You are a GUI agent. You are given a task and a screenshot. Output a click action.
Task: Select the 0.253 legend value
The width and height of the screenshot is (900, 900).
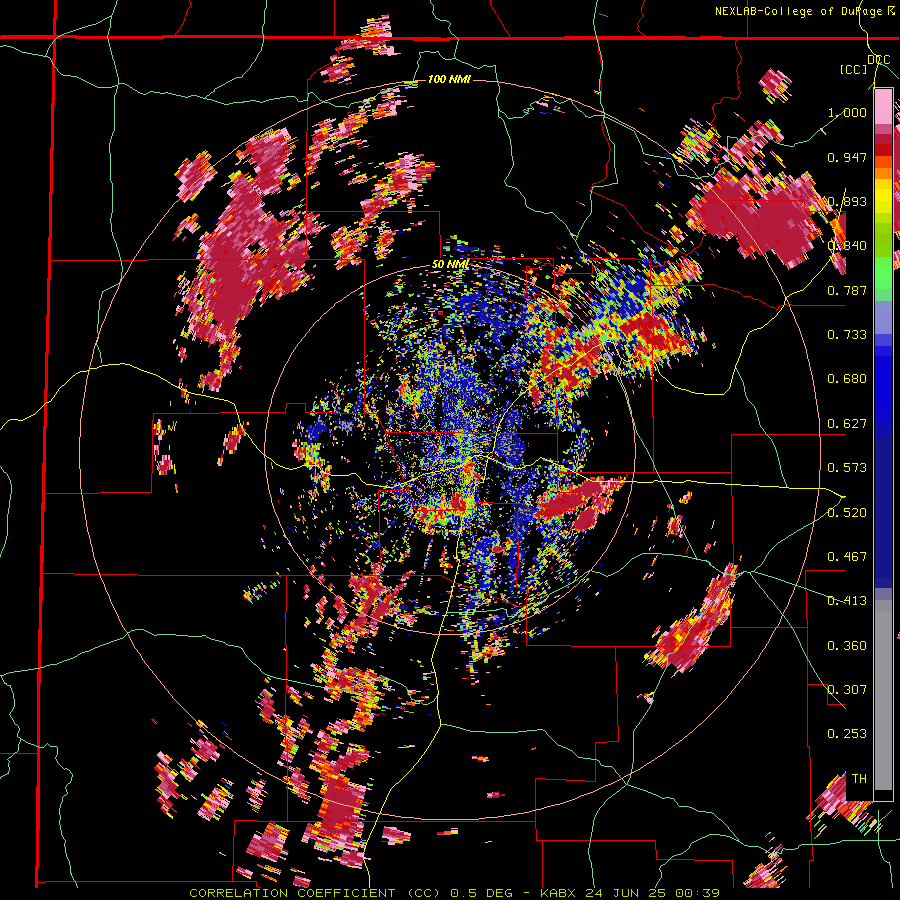tap(847, 734)
